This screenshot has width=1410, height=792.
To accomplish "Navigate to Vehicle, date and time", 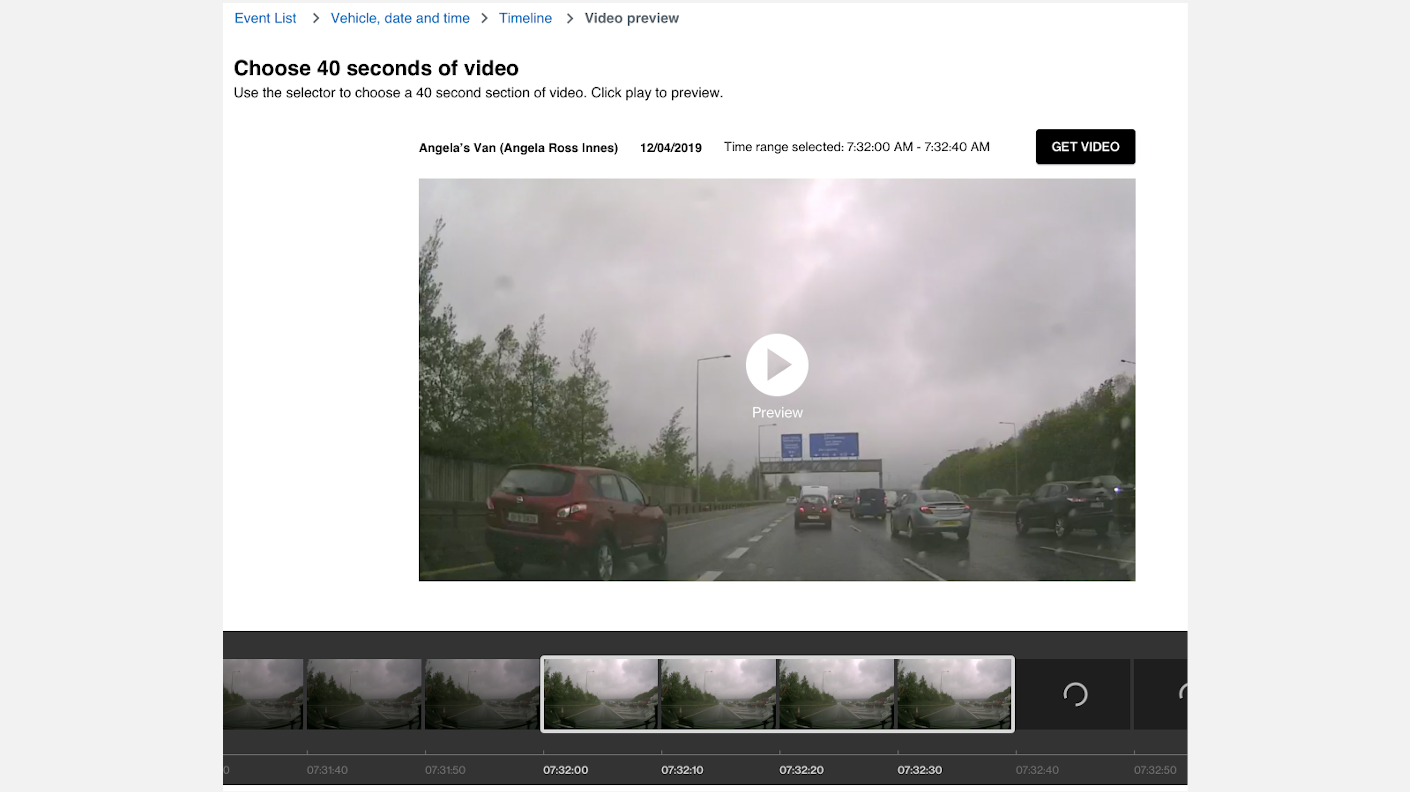I will click(400, 18).
